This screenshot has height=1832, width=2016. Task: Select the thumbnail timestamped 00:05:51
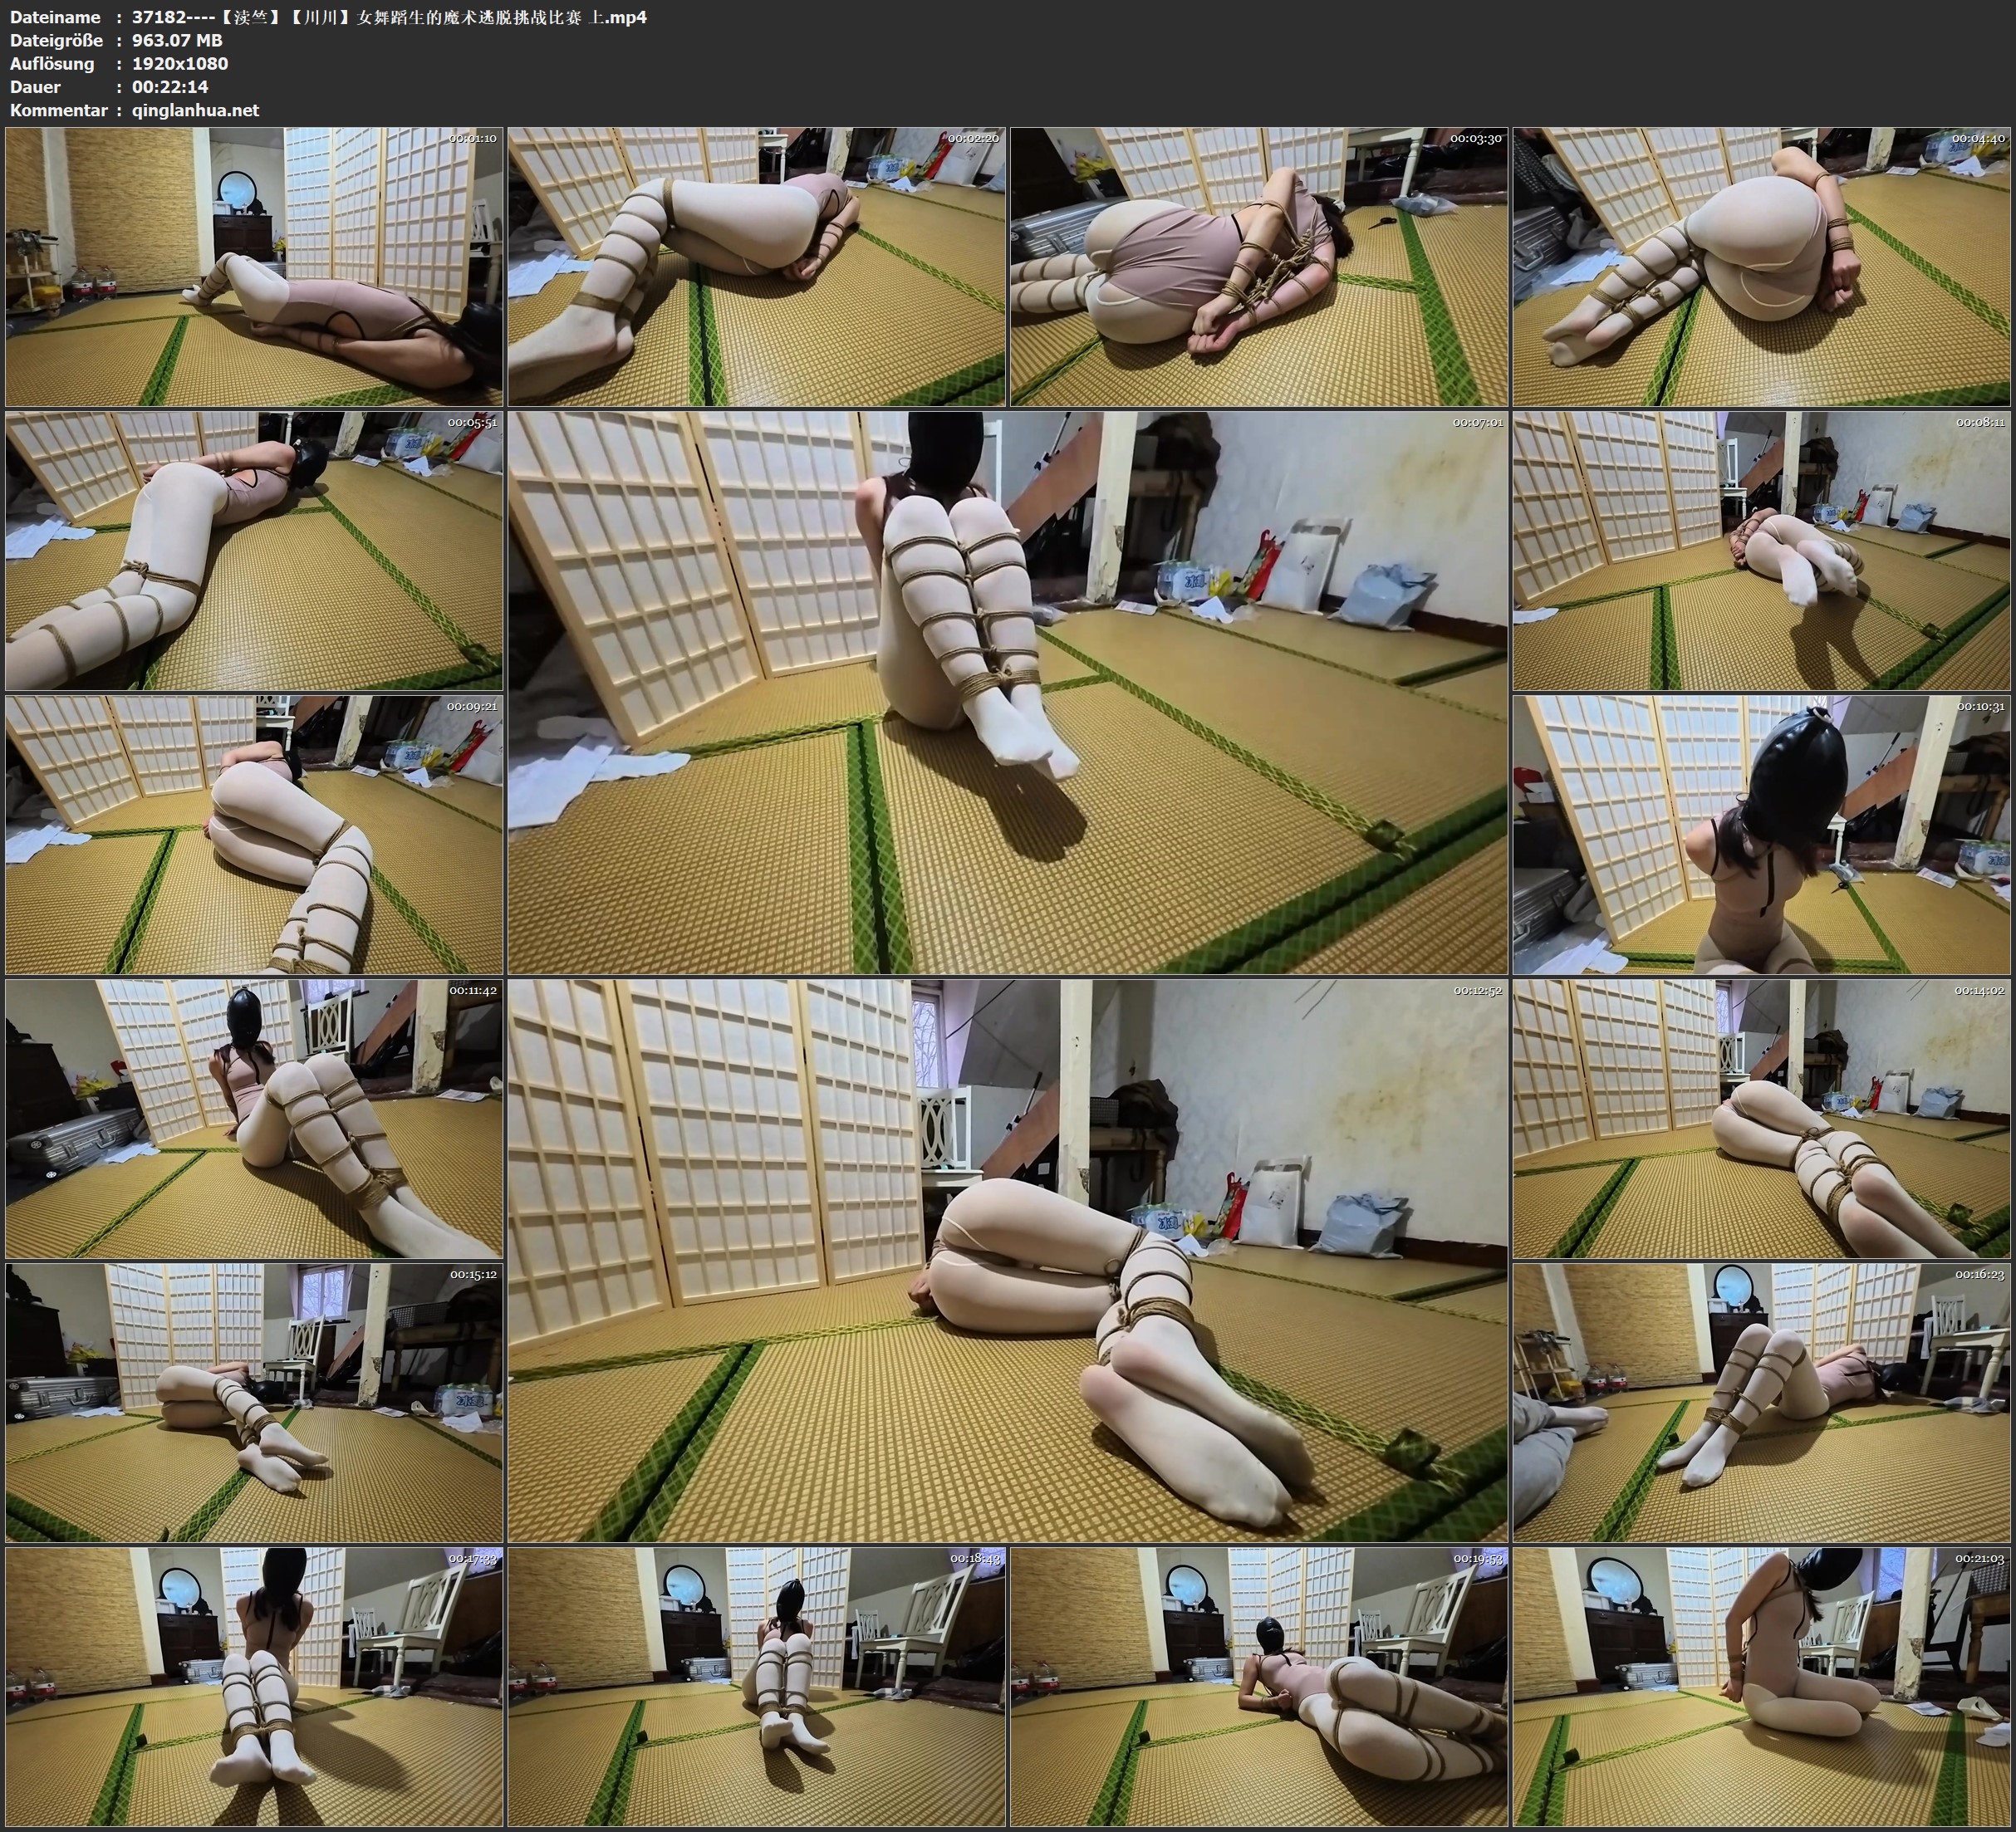pos(254,551)
